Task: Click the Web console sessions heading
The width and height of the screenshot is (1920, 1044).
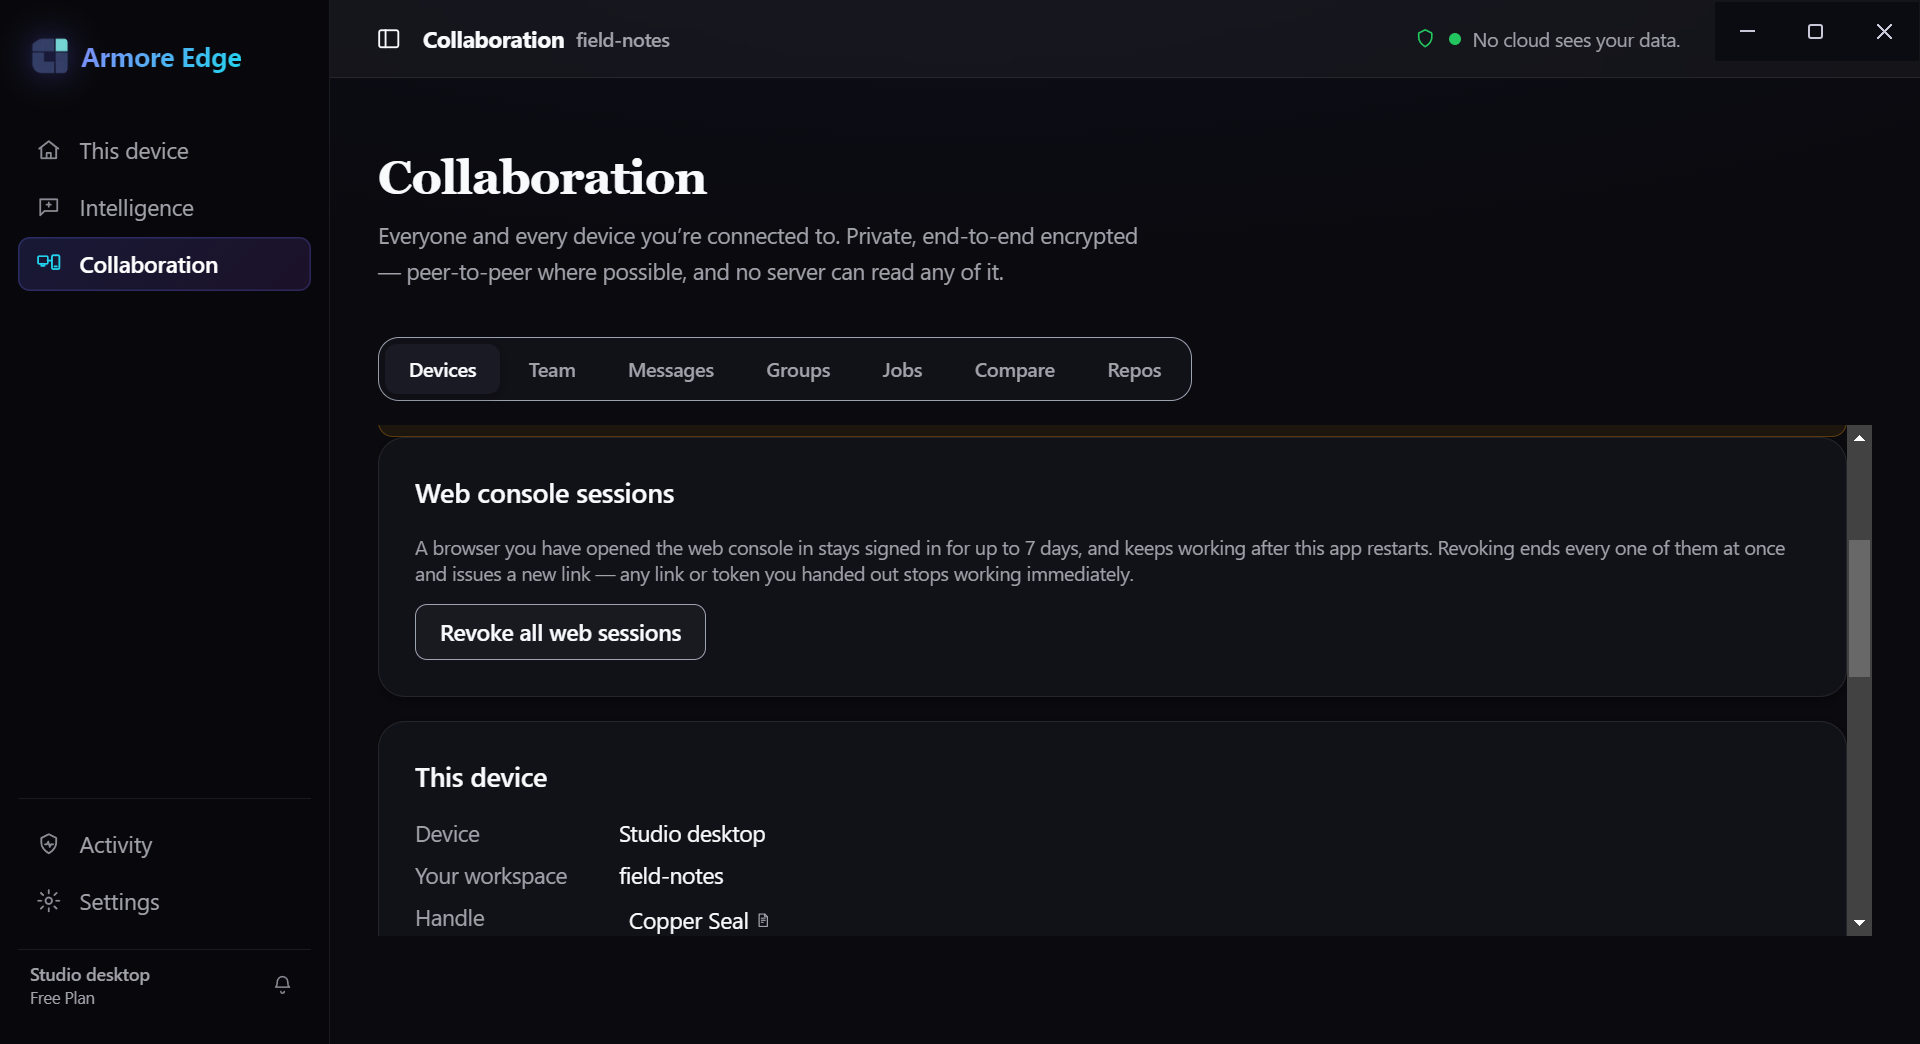Action: click(x=544, y=494)
